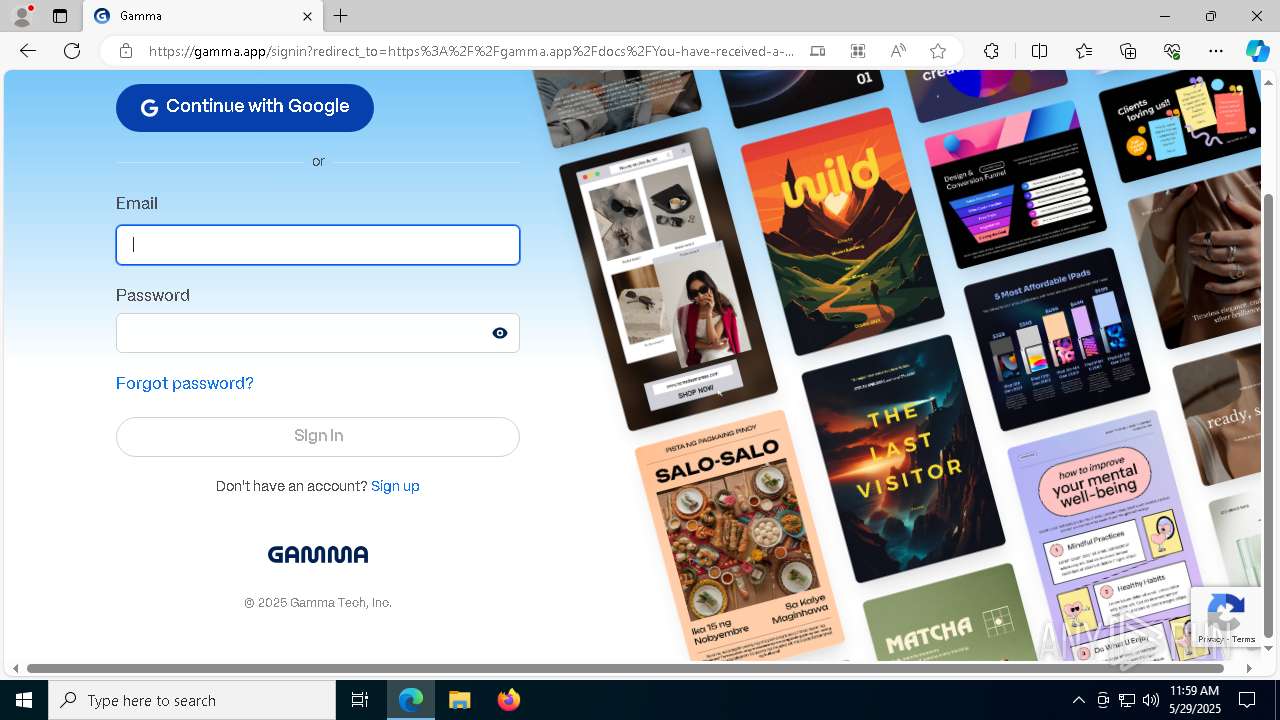Open tab actions menu icon
Screen dimensions: 1280x720
(x=60, y=16)
